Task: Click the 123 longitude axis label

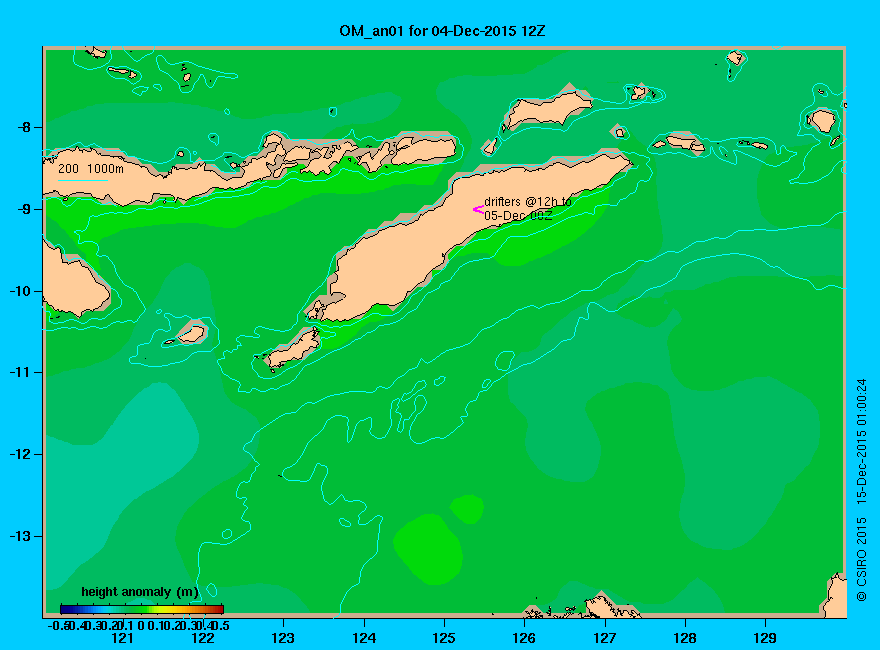Action: click(283, 638)
